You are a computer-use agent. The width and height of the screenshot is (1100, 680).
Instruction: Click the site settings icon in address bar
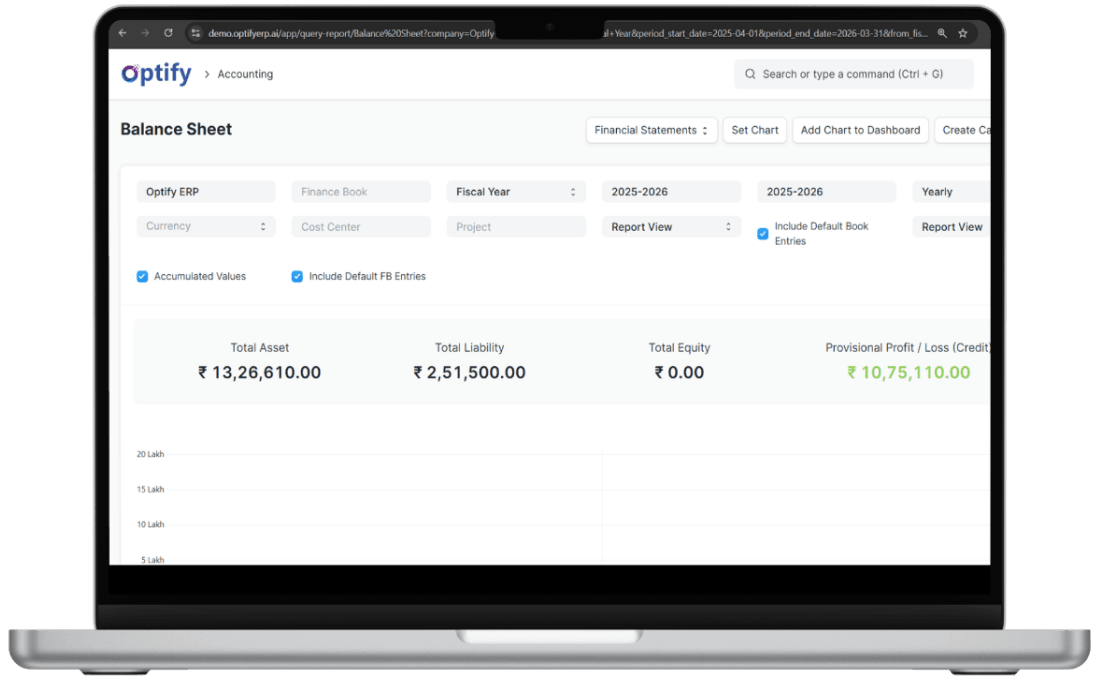(195, 33)
